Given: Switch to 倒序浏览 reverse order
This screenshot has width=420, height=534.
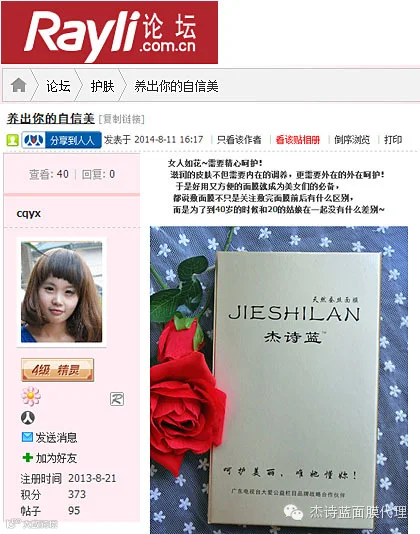Looking at the screenshot, I should click(x=352, y=140).
